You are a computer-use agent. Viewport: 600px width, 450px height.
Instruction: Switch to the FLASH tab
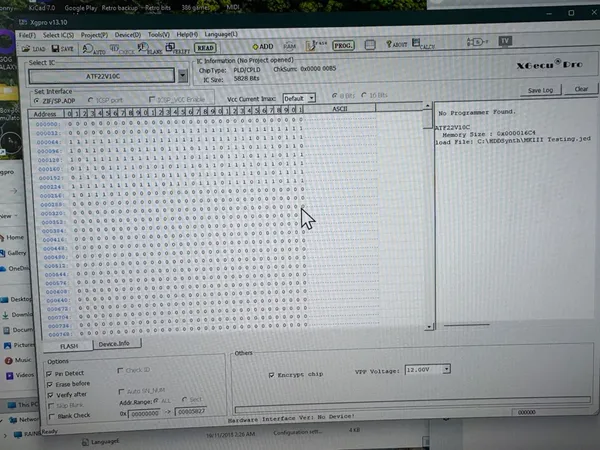[x=69, y=346]
